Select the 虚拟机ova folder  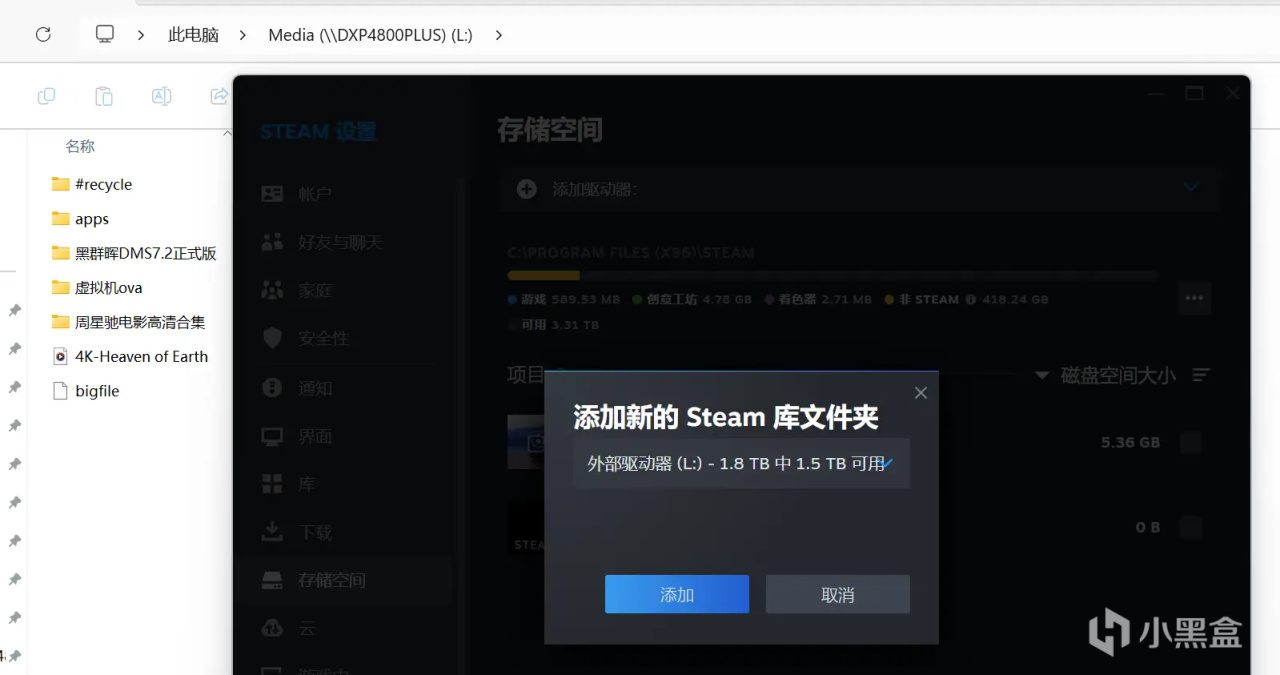pos(108,287)
